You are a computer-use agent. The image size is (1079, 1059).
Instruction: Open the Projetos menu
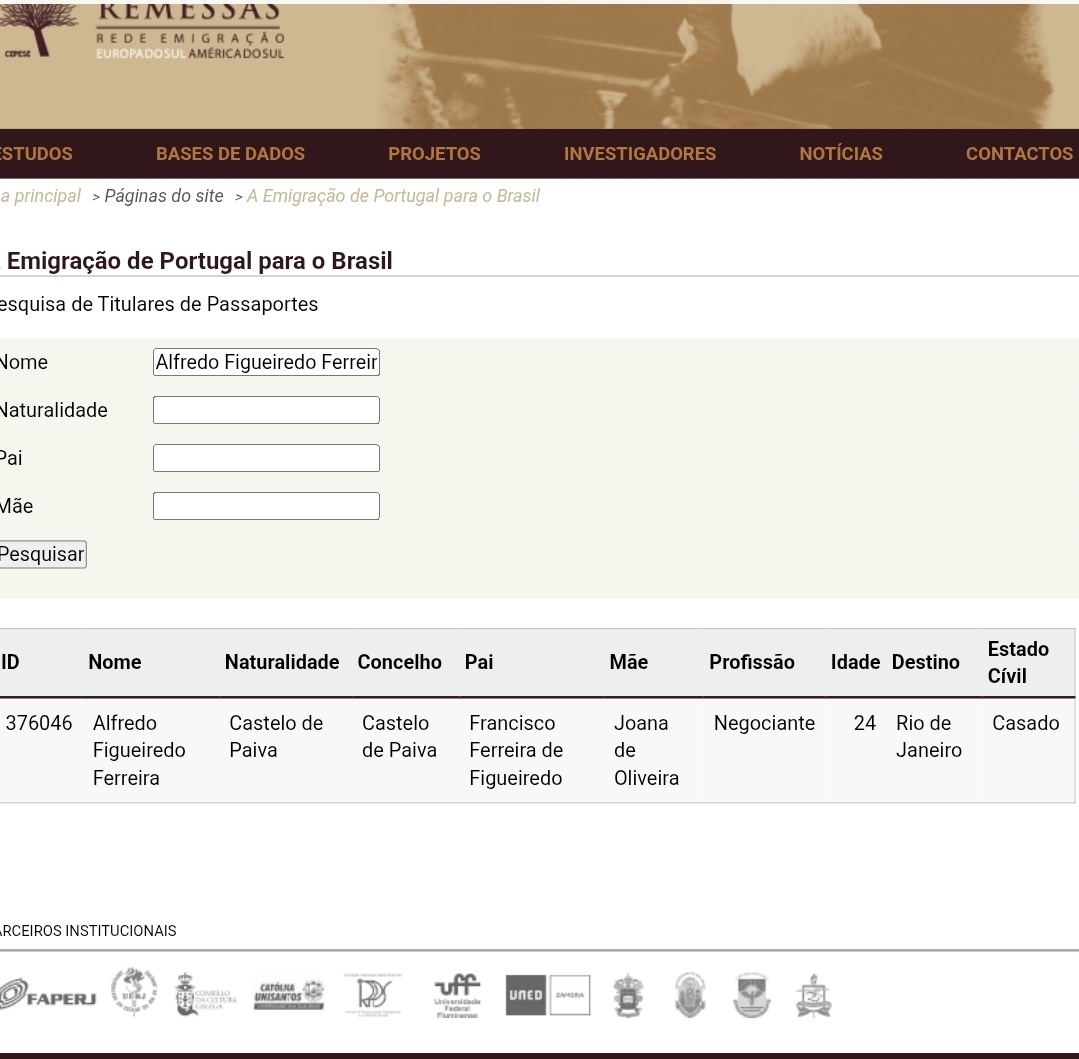coord(434,154)
